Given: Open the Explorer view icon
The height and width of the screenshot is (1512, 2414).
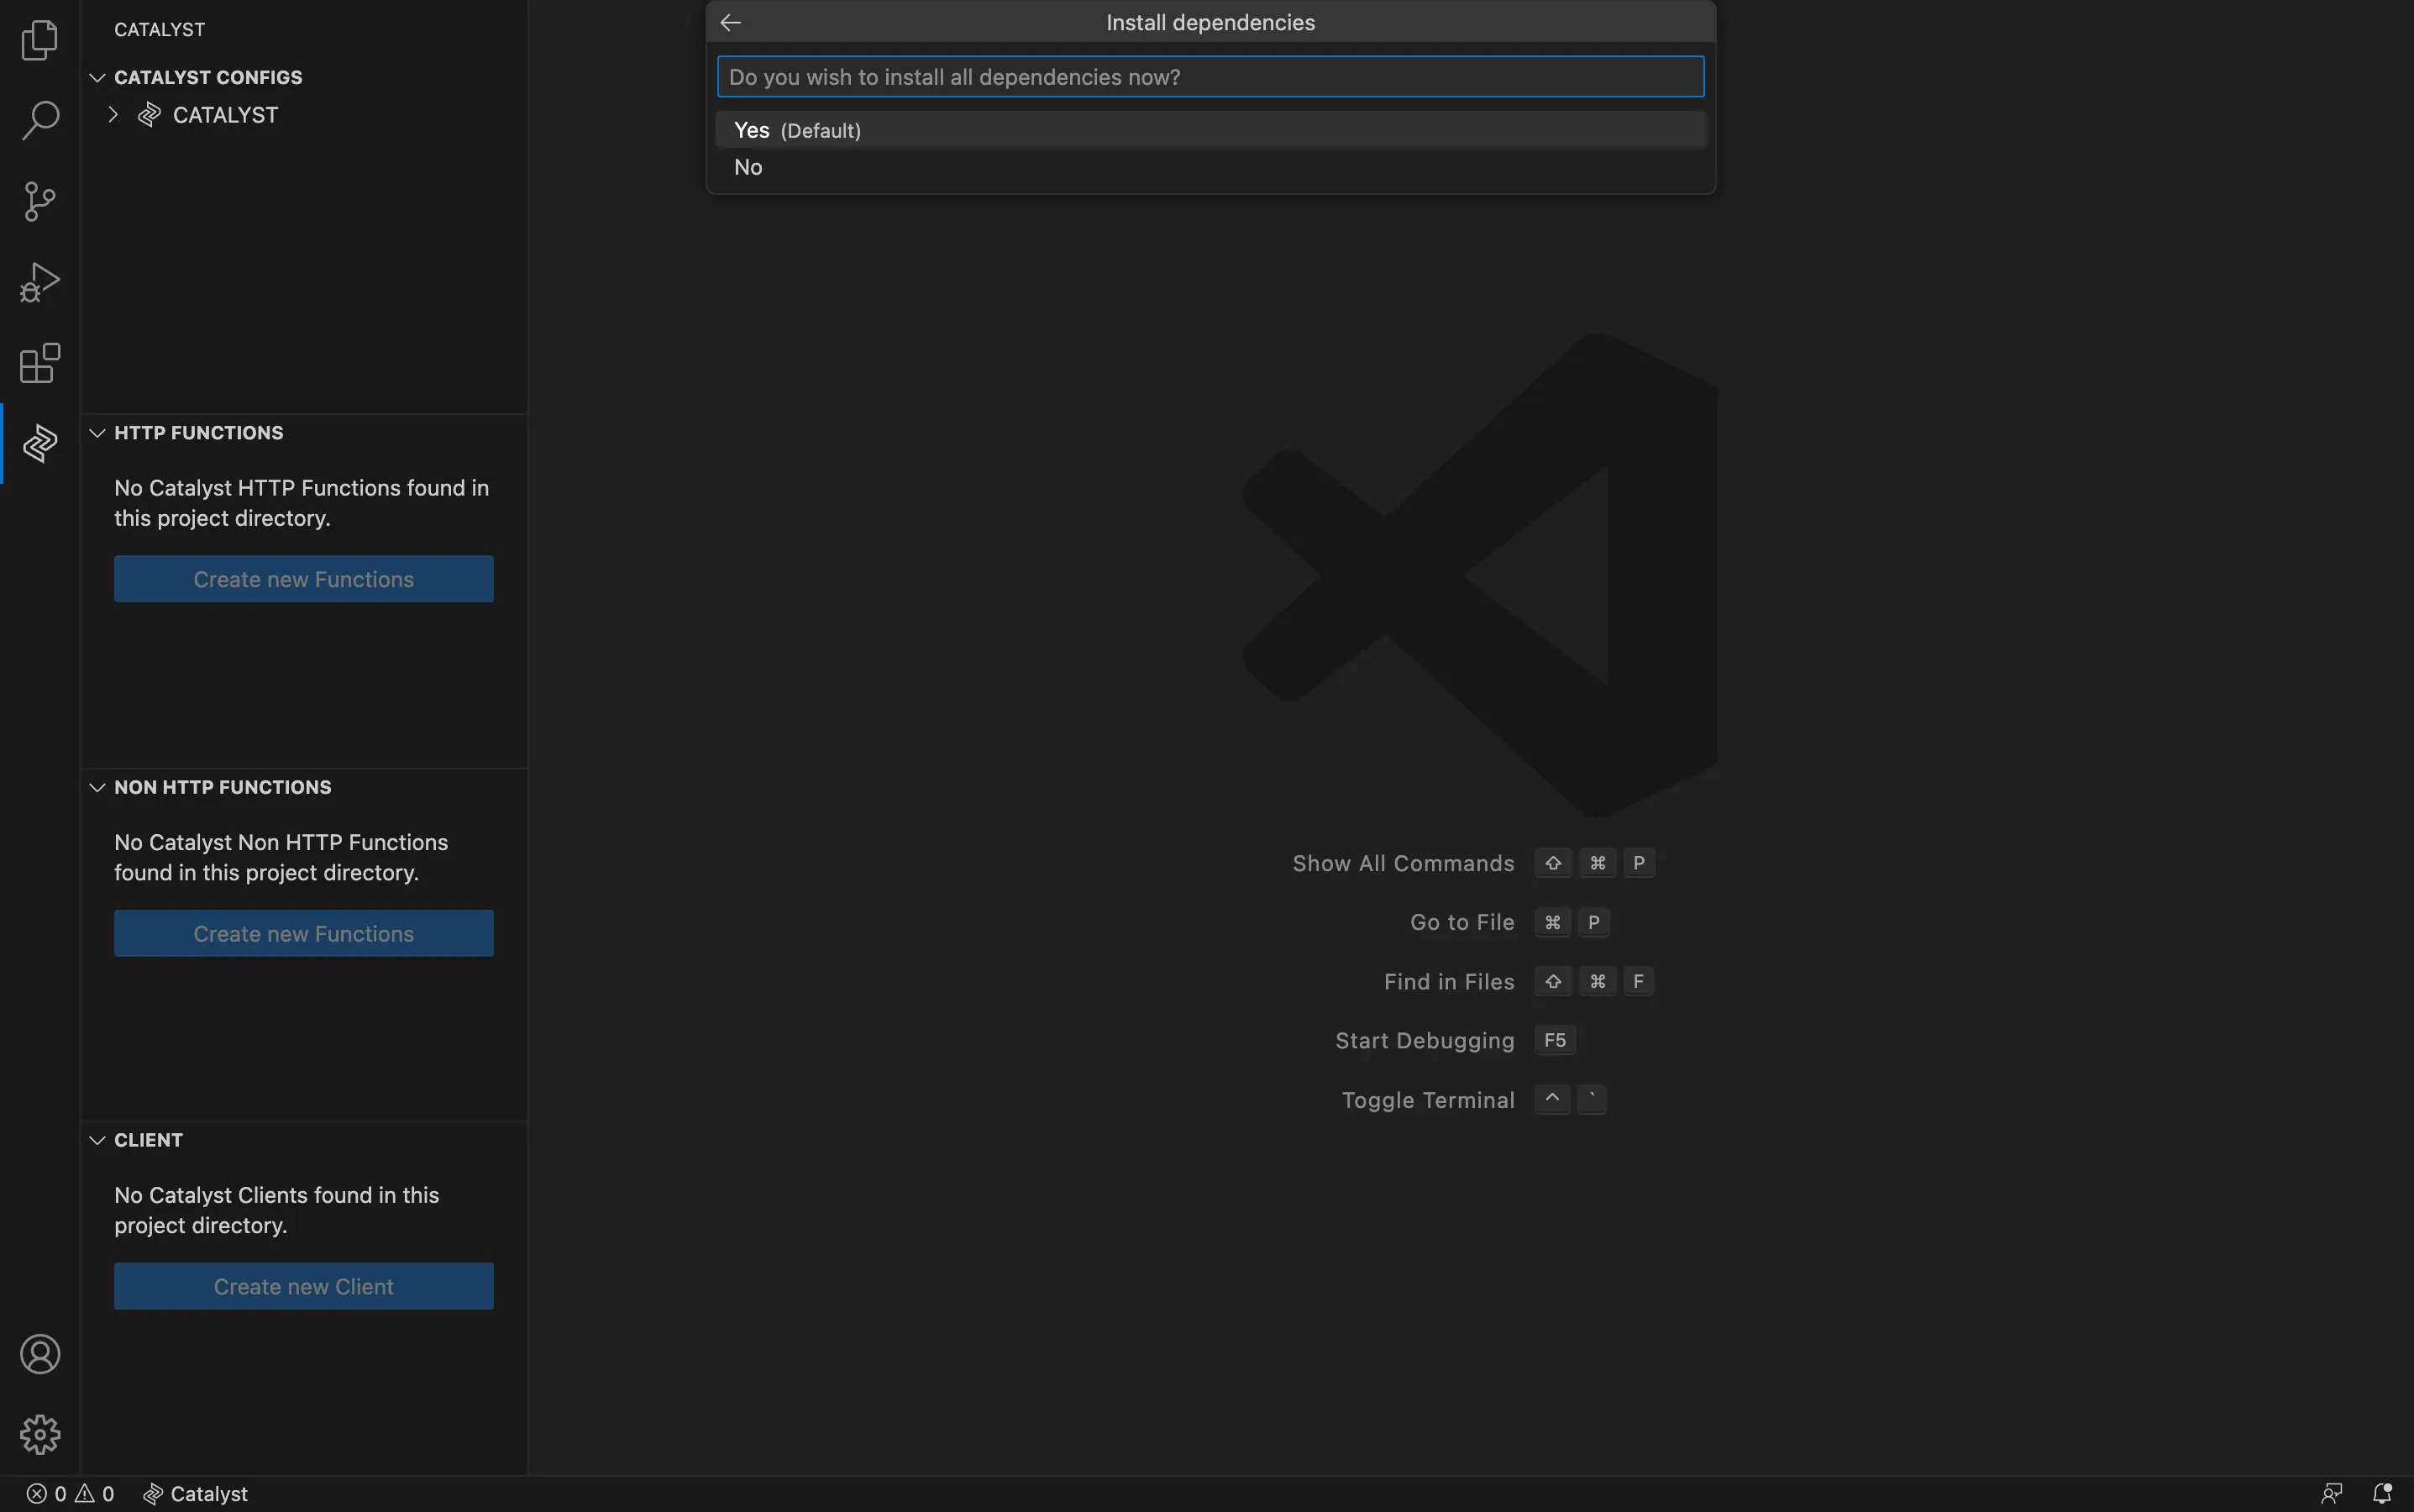Looking at the screenshot, I should point(40,40).
